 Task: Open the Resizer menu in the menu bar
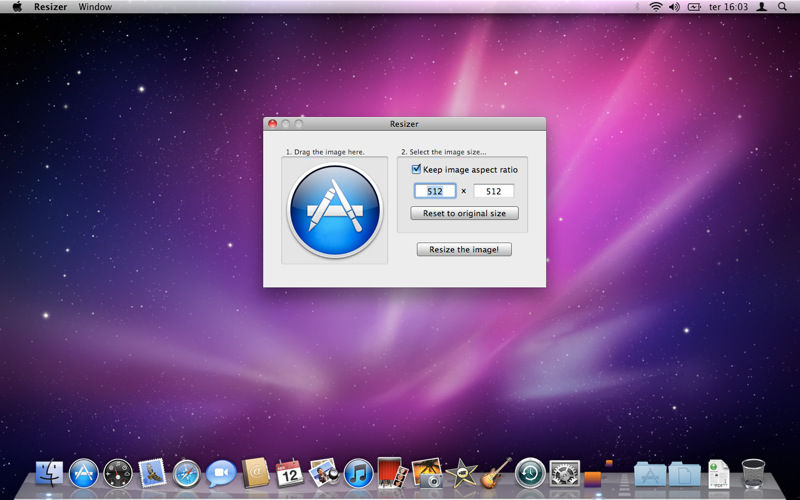pyautogui.click(x=51, y=7)
